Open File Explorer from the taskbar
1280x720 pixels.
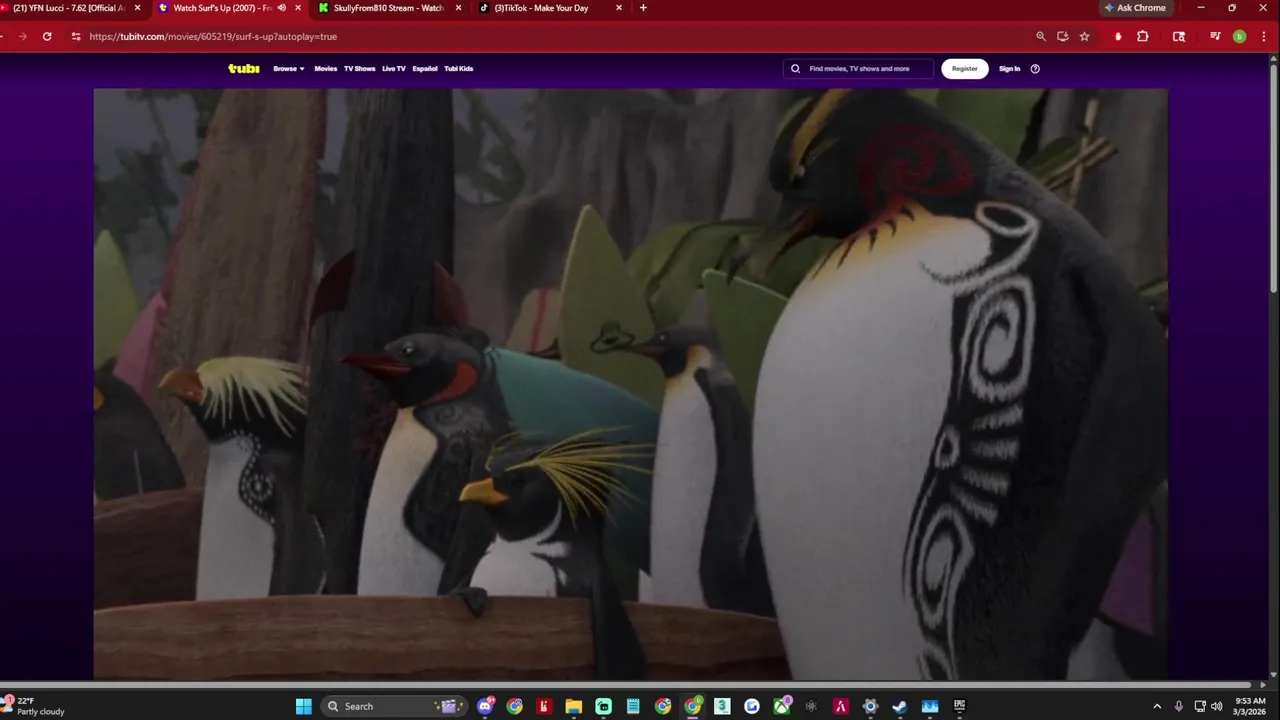tap(574, 706)
